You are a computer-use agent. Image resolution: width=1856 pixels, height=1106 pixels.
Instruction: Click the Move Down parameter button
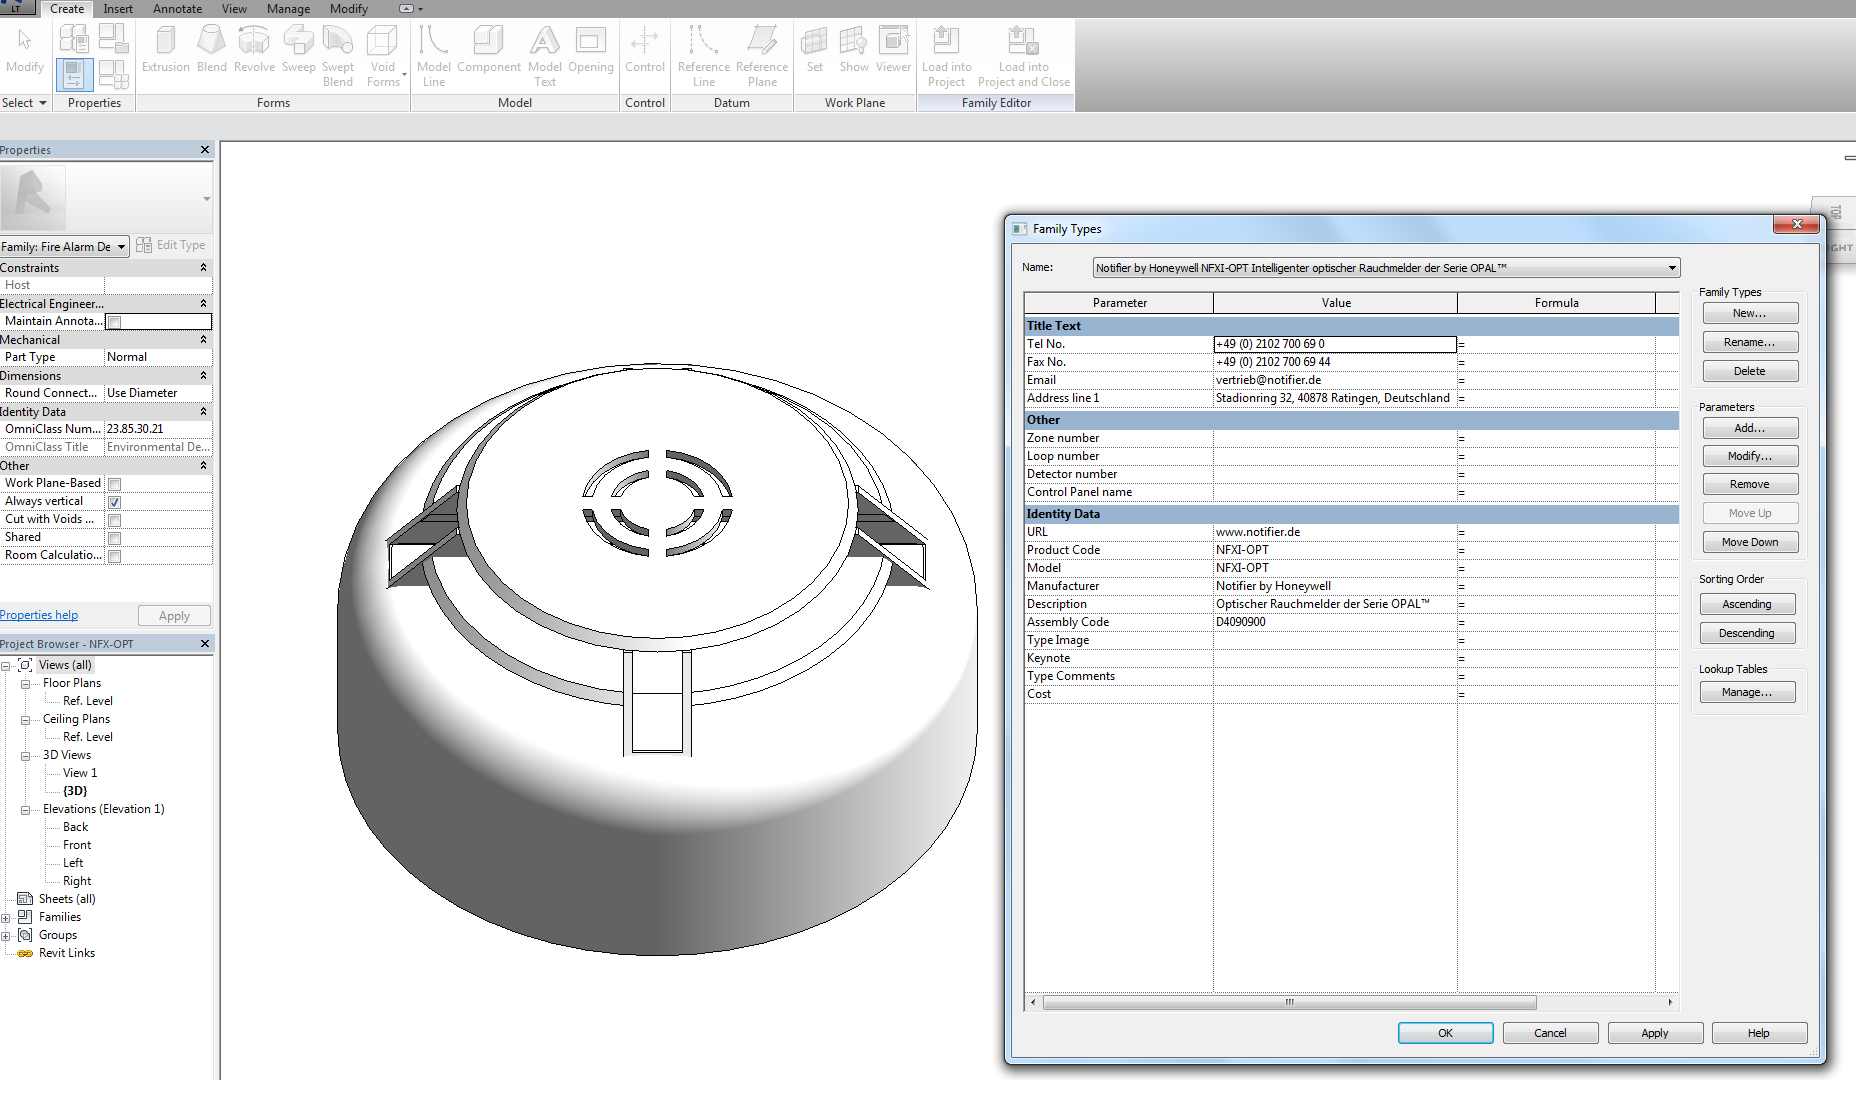click(x=1750, y=542)
